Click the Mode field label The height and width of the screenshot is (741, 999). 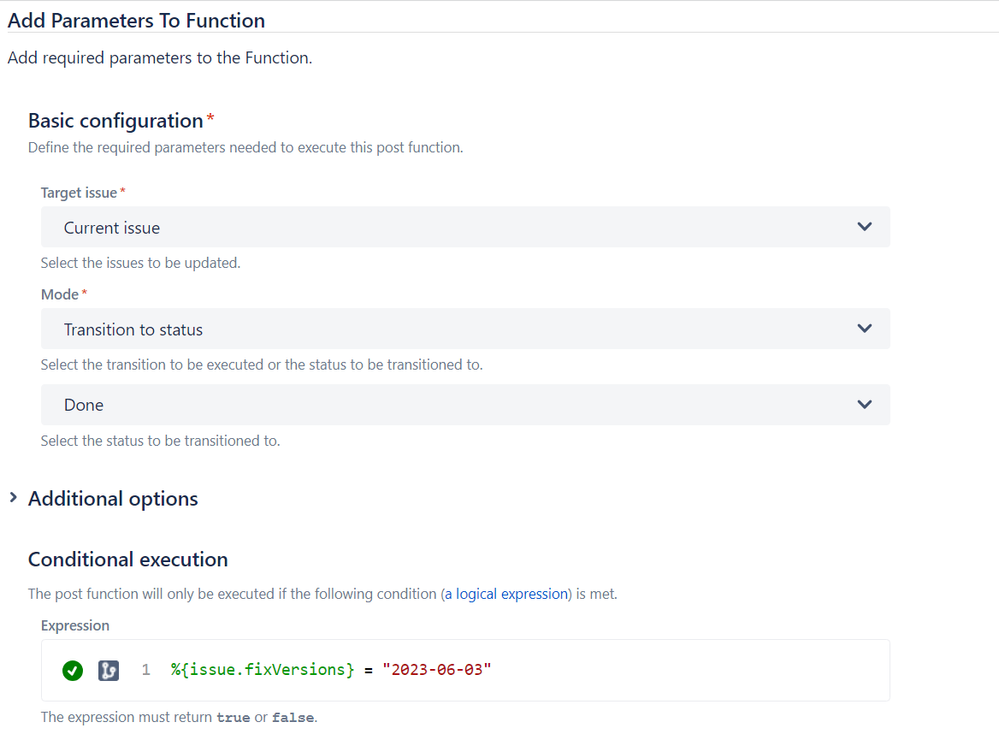[59, 294]
